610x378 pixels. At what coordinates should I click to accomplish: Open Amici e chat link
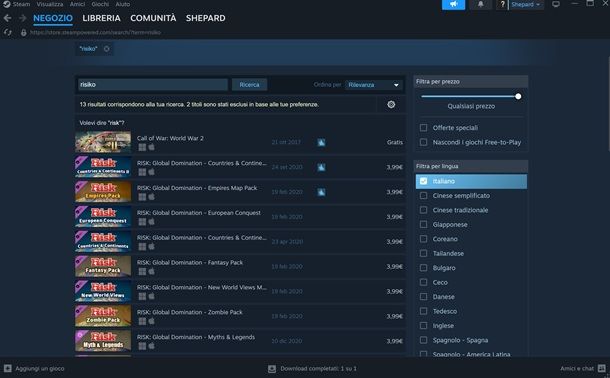[577, 368]
